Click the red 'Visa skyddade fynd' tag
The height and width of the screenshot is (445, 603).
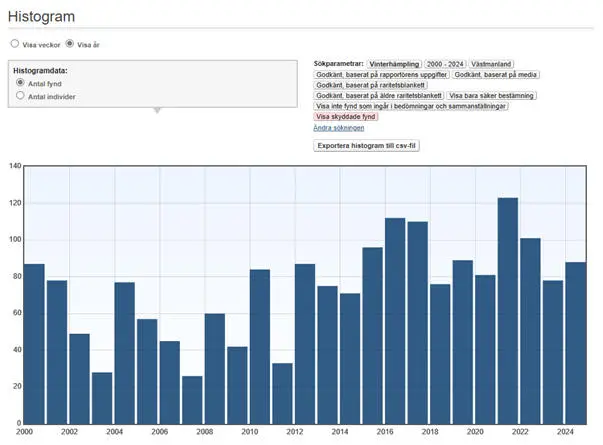pos(346,117)
